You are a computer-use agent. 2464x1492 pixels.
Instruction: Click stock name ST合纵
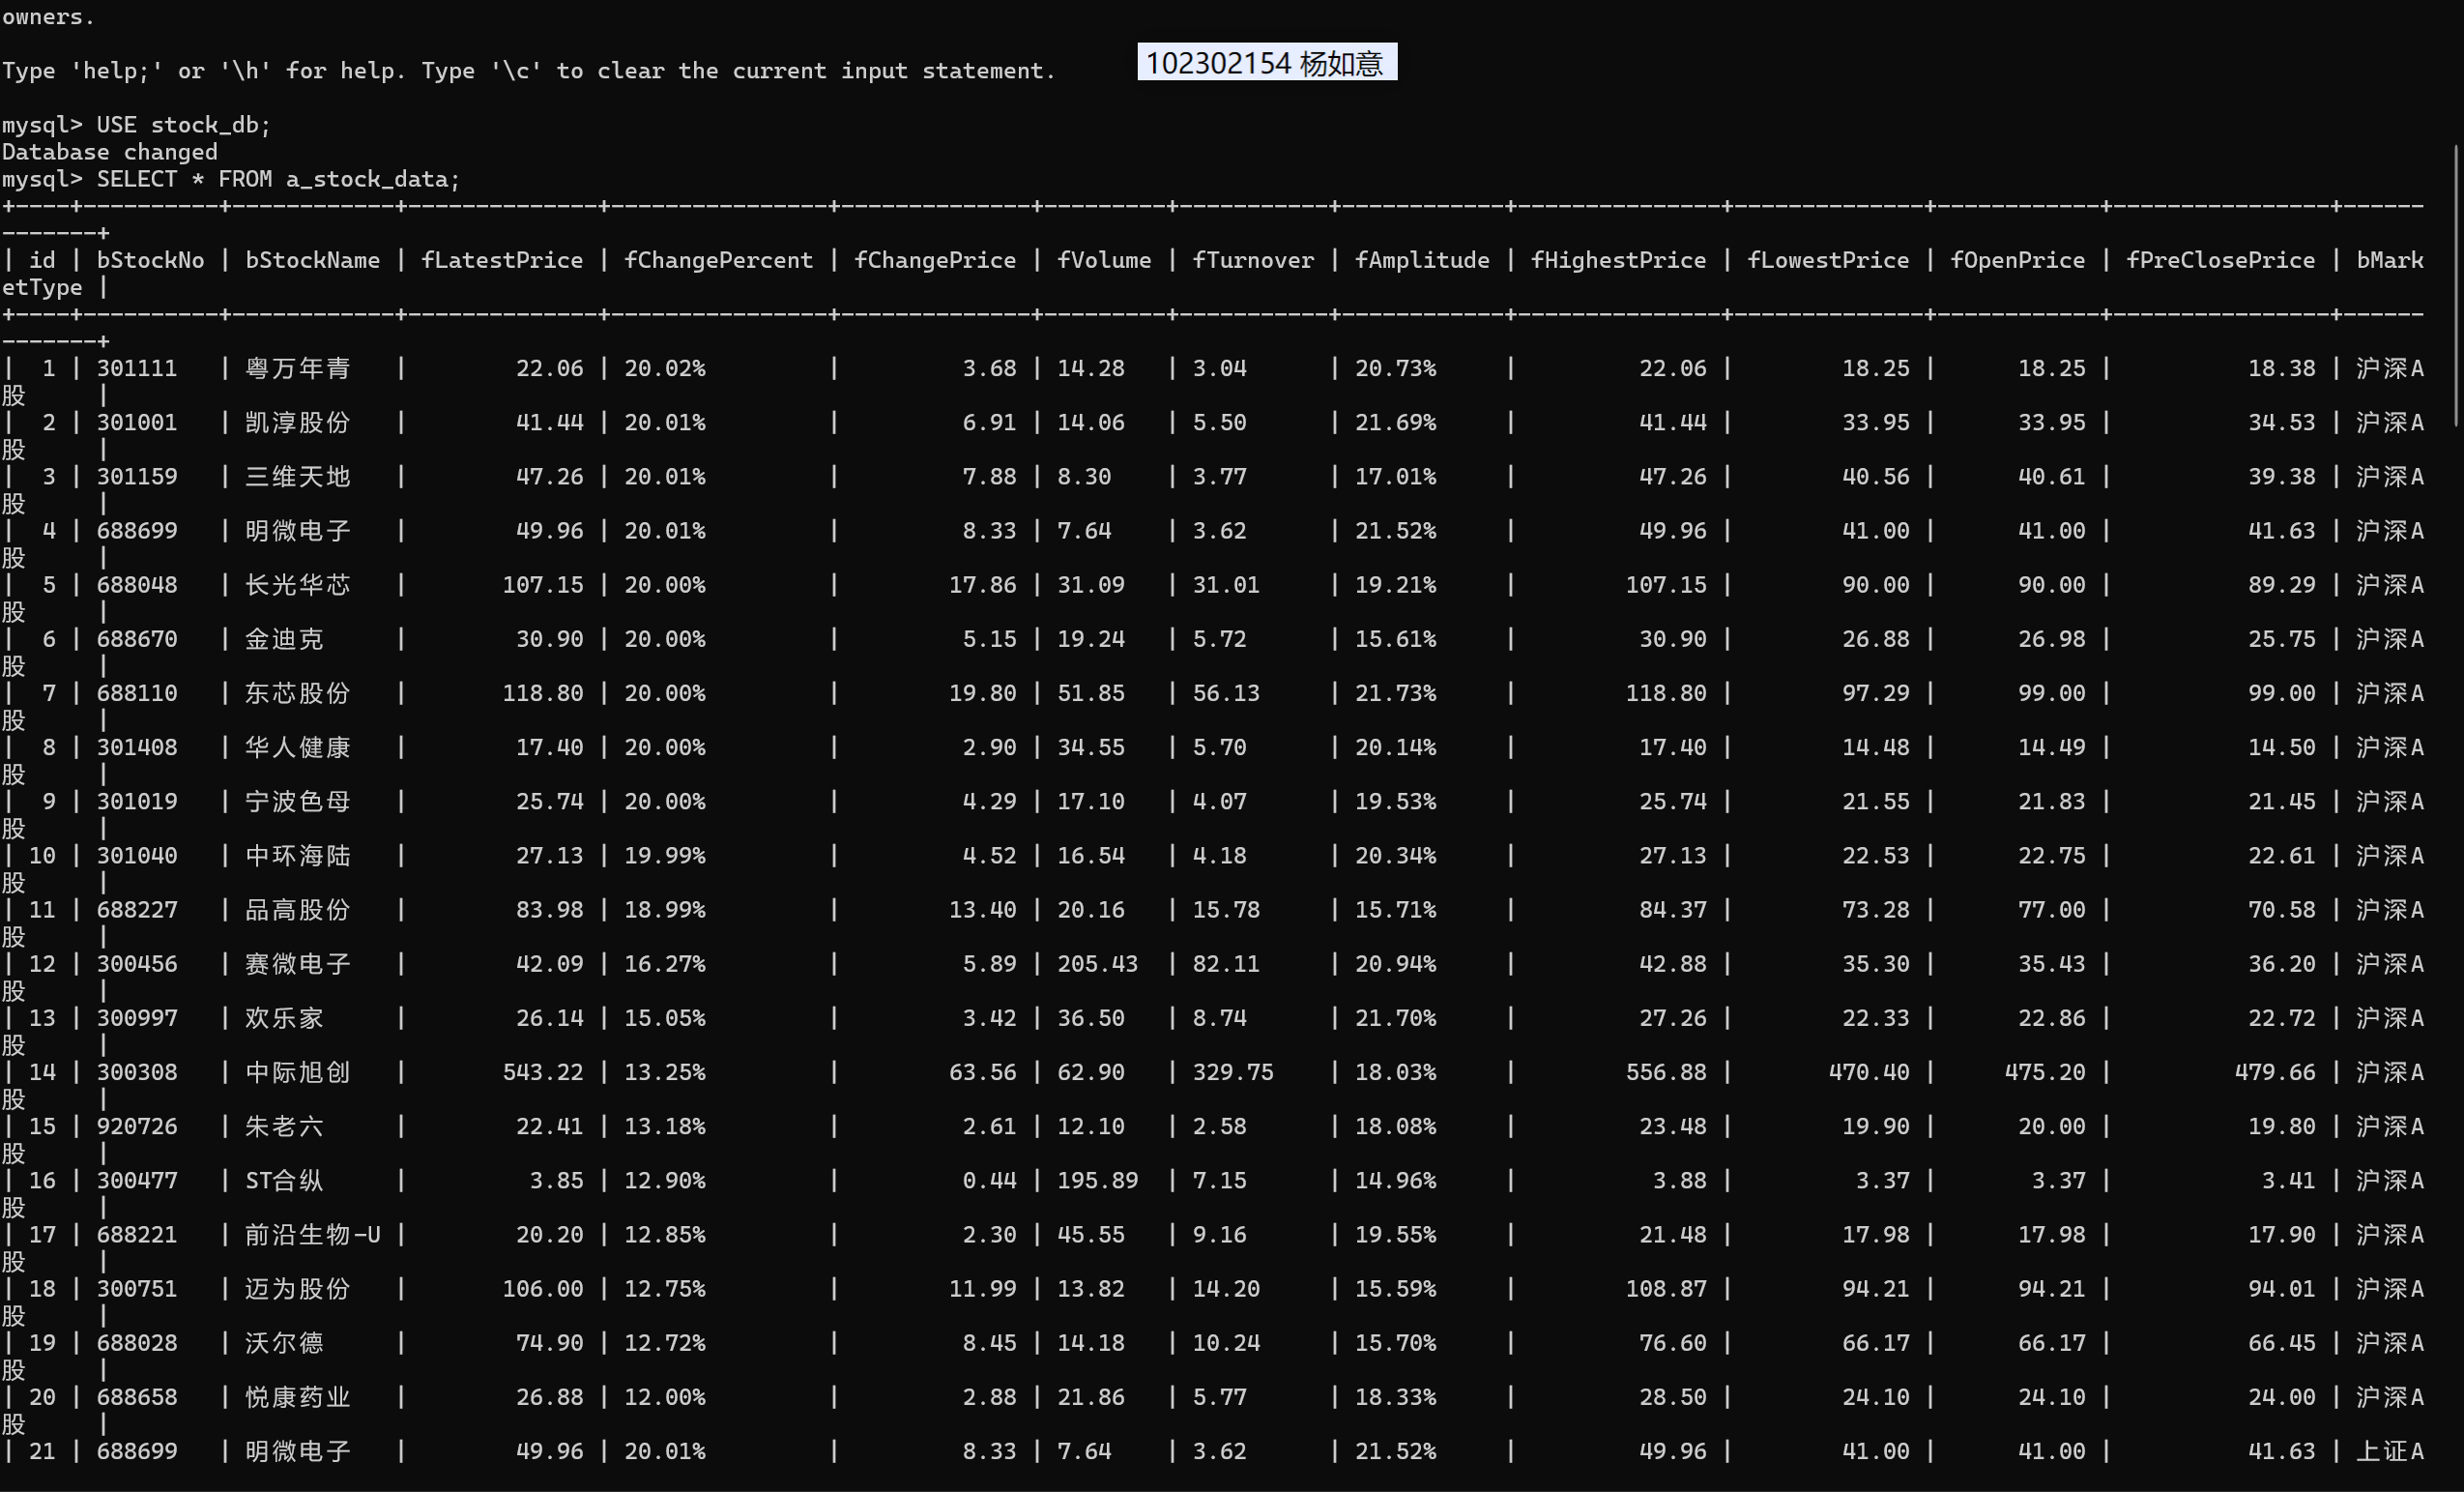tap(284, 1180)
